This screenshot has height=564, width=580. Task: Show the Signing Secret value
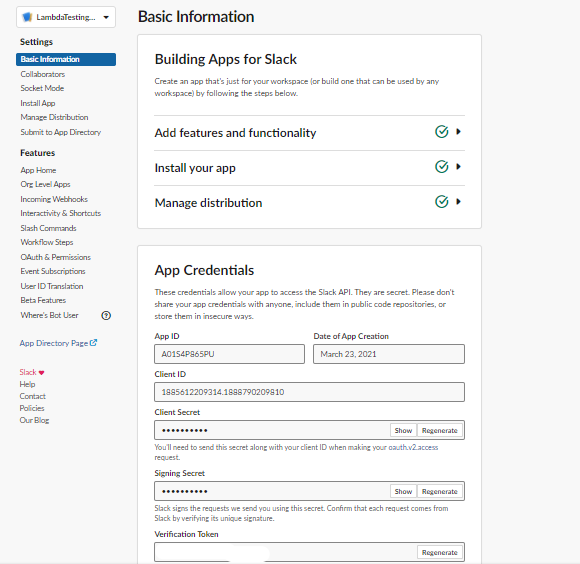coord(403,491)
